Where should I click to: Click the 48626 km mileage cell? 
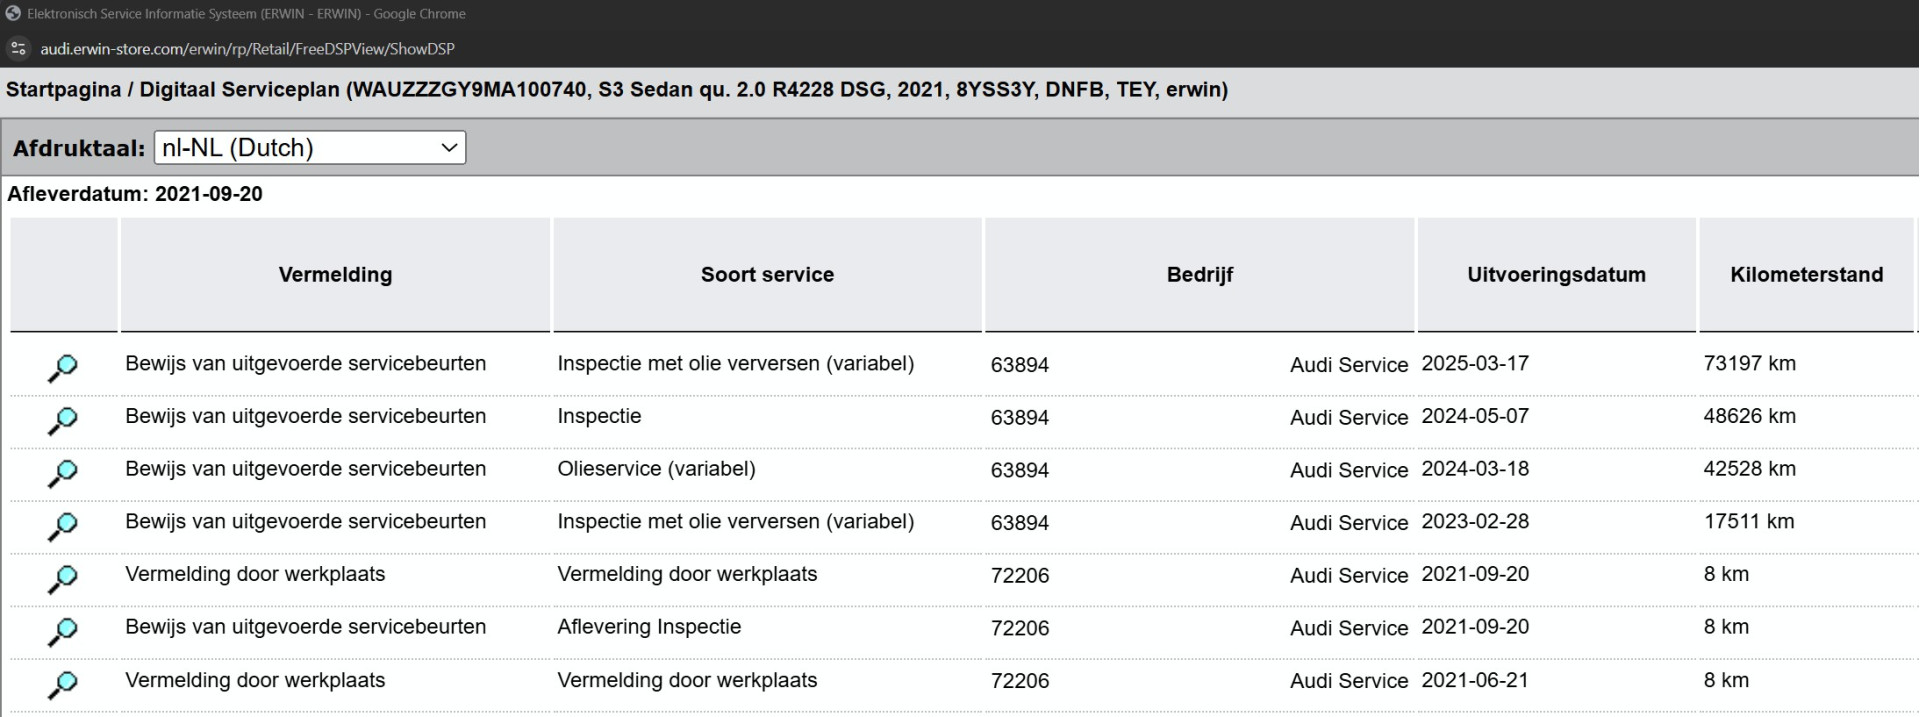click(x=1749, y=416)
